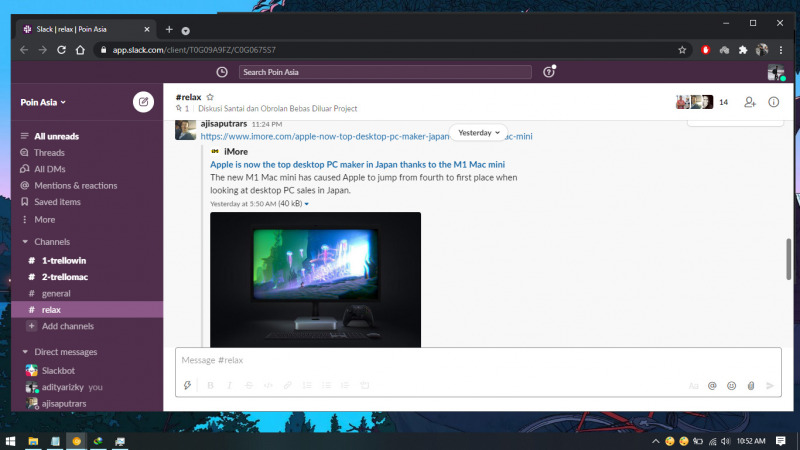This screenshot has height=450, width=800.
Task: Insert a blockquote in composer
Action: 345,385
